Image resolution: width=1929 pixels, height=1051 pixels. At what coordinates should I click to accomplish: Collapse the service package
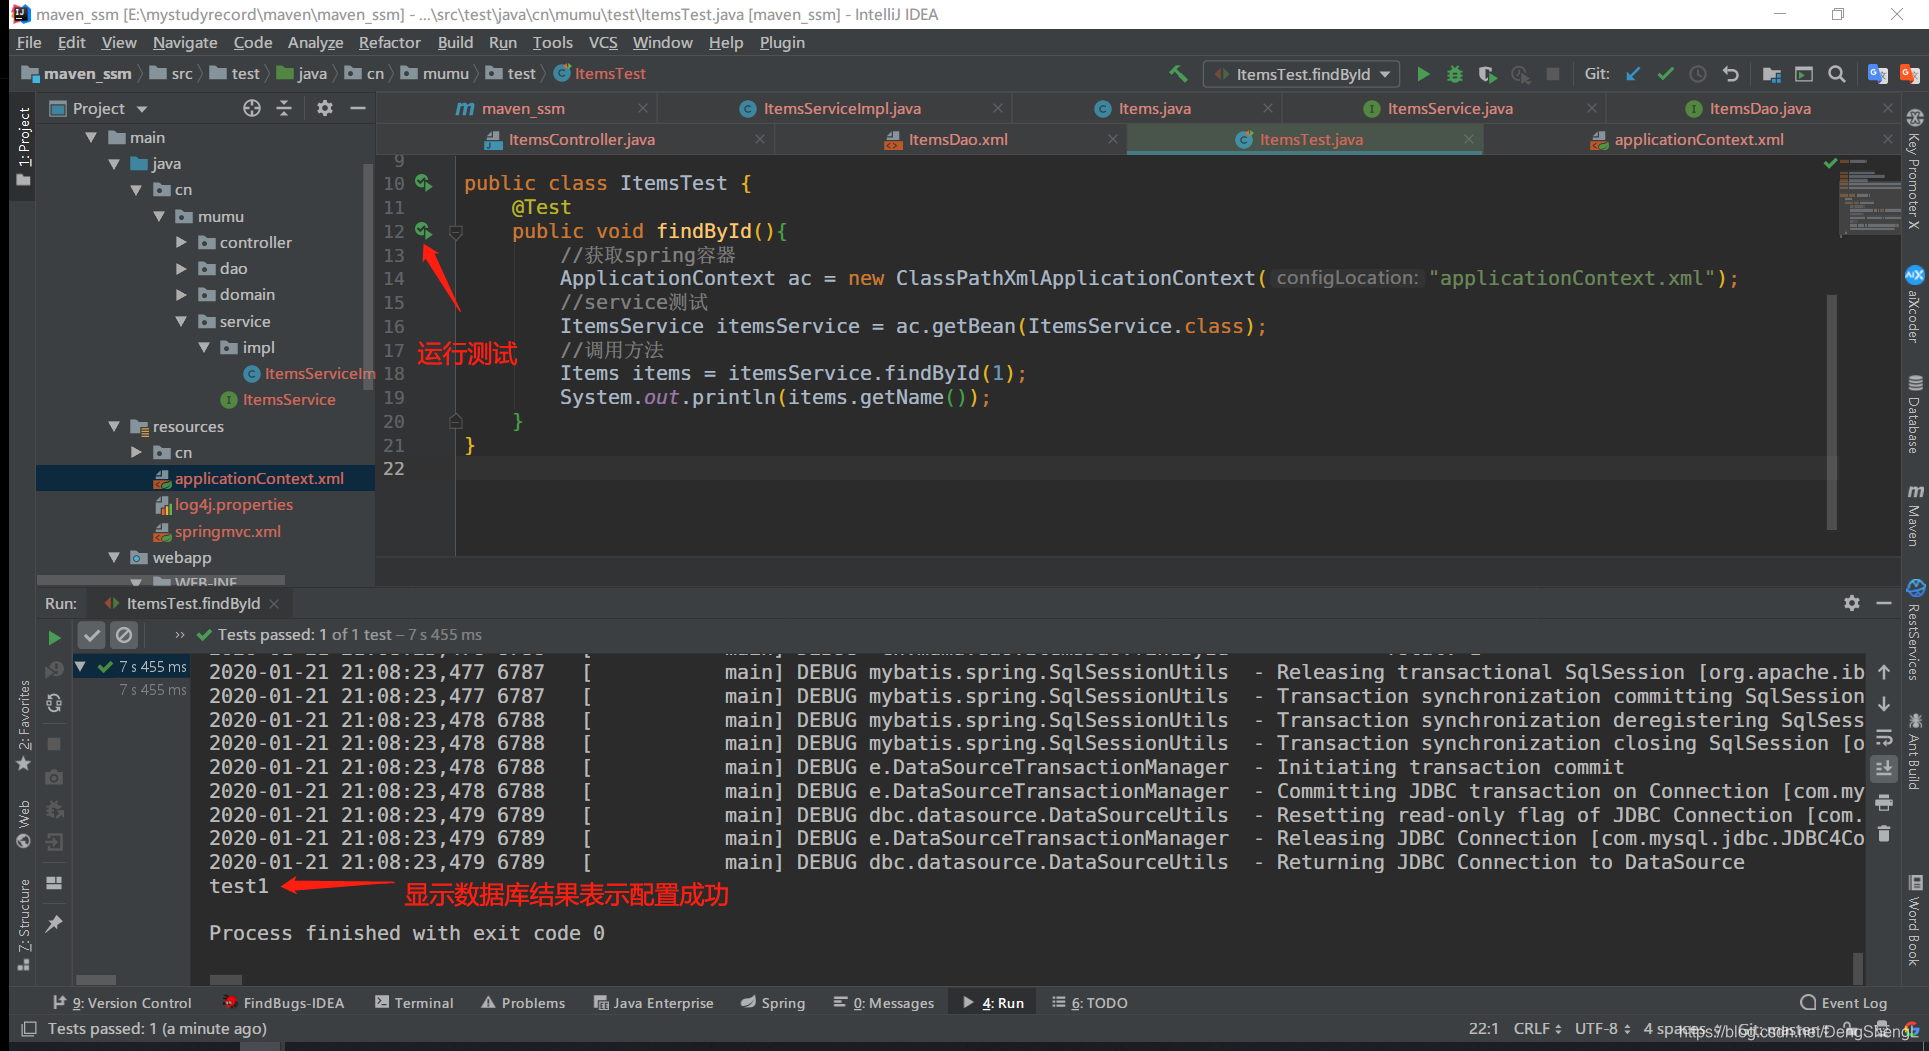tap(181, 321)
